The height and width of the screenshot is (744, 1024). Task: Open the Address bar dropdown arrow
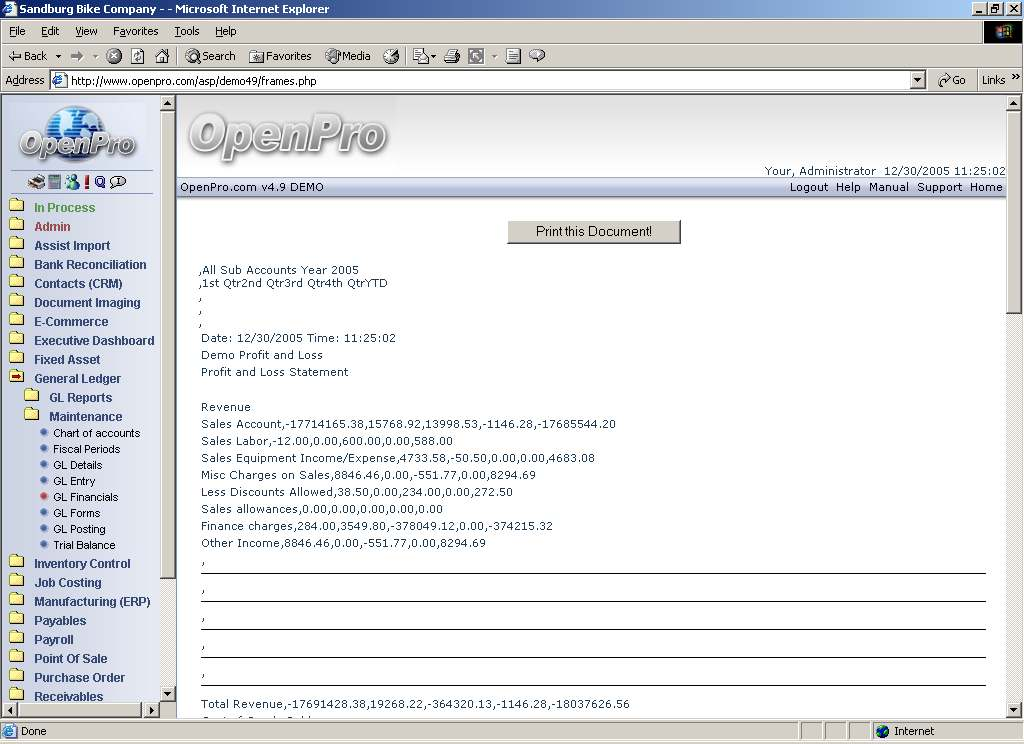[x=918, y=80]
